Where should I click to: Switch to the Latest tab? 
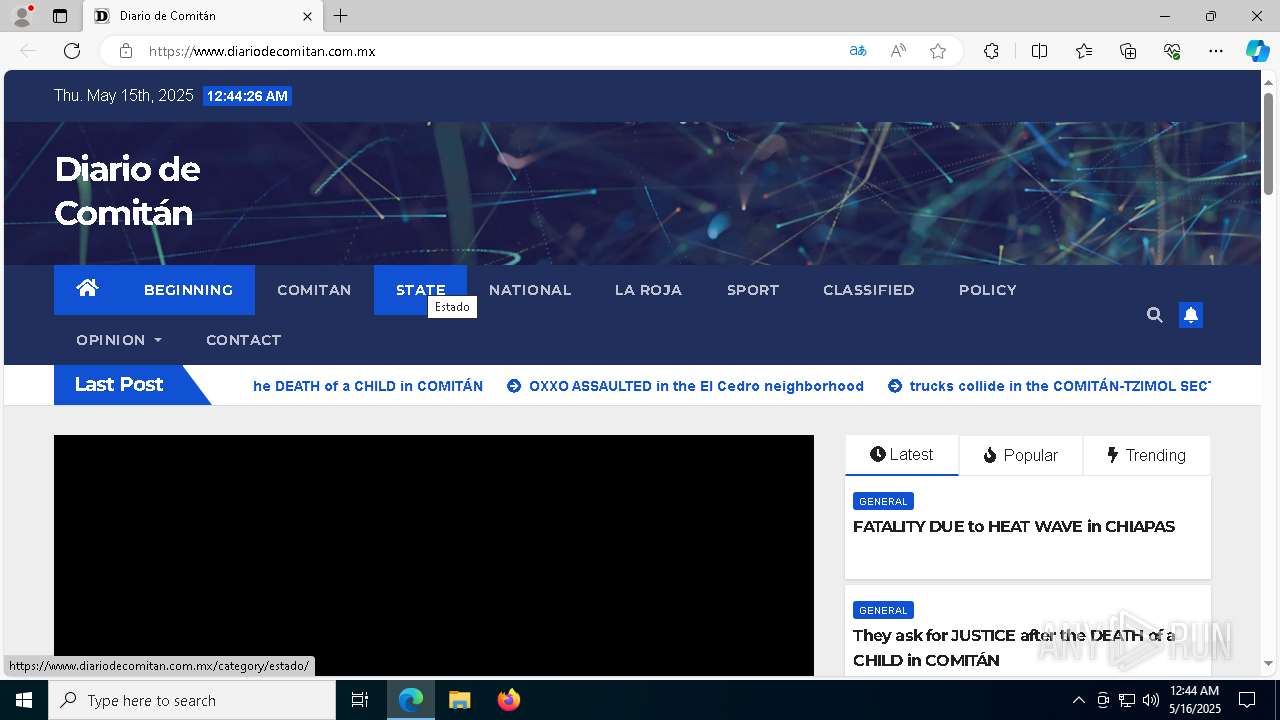click(x=902, y=455)
